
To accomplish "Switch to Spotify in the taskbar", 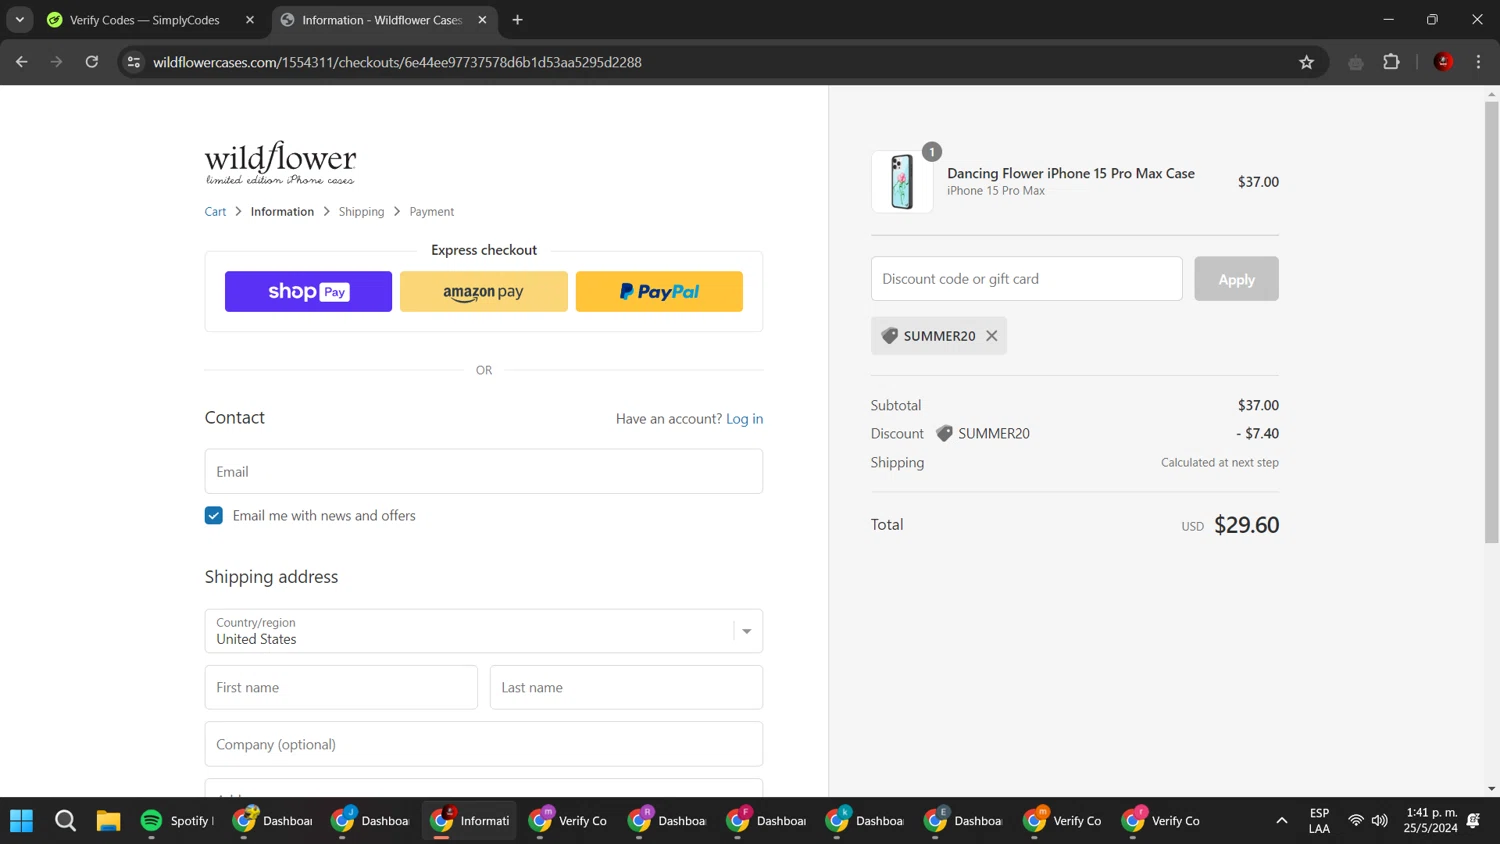I will tap(177, 821).
